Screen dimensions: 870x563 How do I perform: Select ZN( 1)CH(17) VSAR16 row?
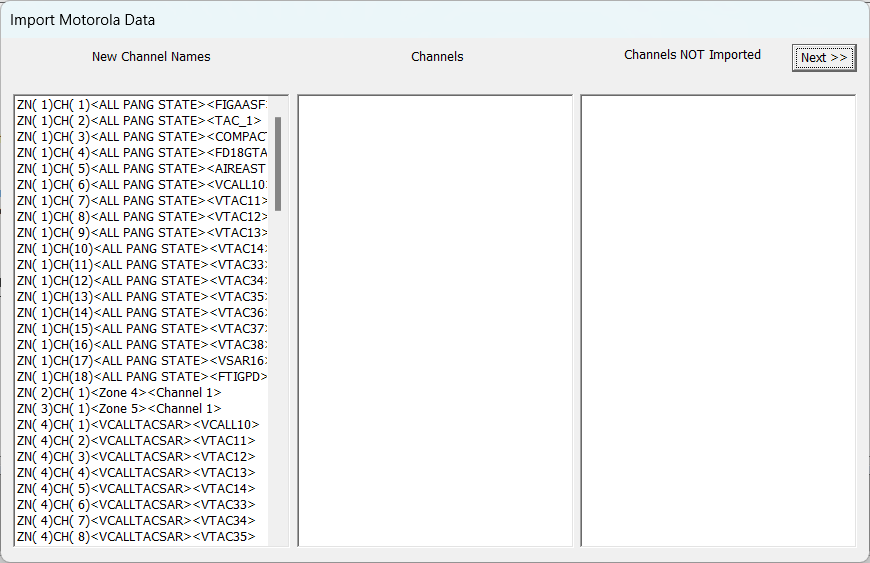[x=142, y=361]
